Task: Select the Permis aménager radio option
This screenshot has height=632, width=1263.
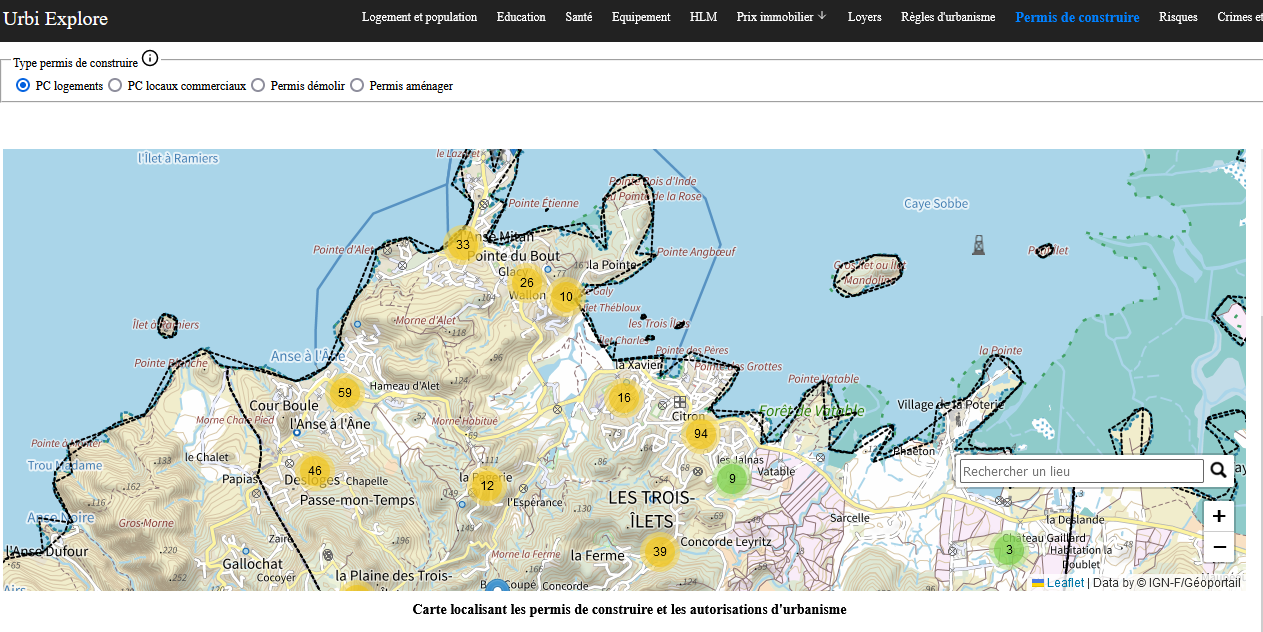Action: 357,86
